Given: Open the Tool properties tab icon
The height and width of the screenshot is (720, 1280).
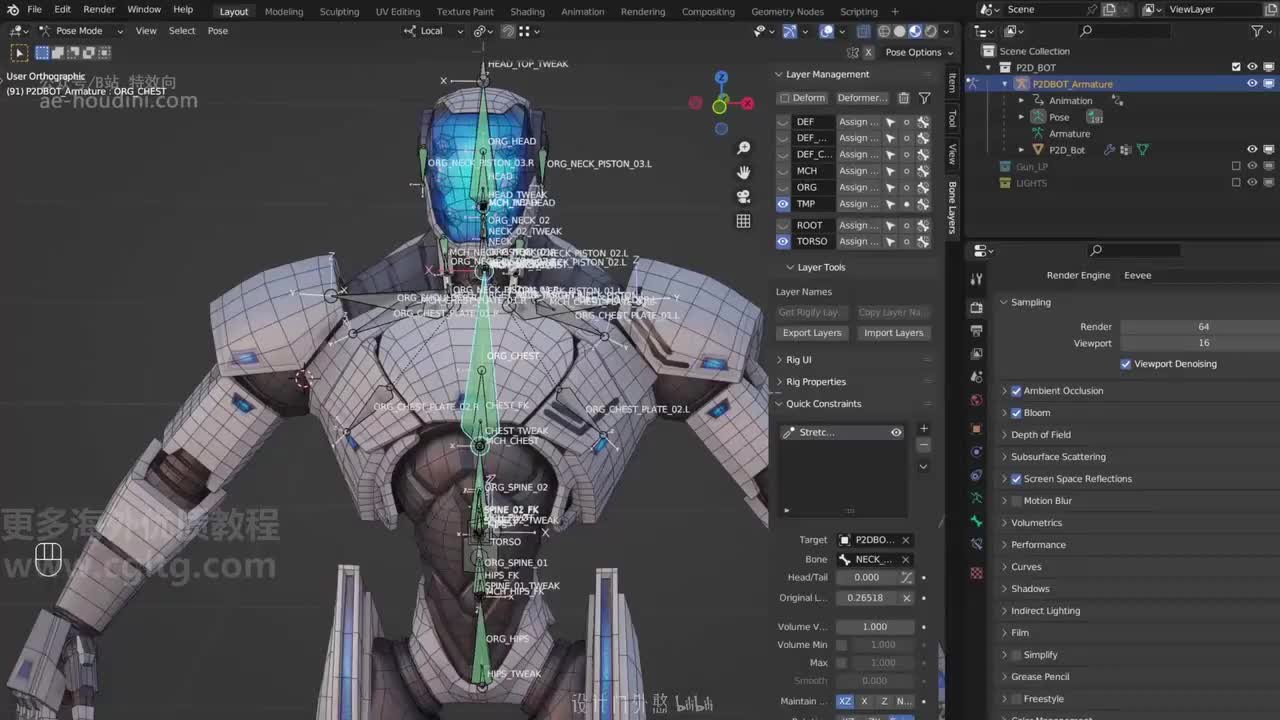Looking at the screenshot, I should [x=977, y=279].
